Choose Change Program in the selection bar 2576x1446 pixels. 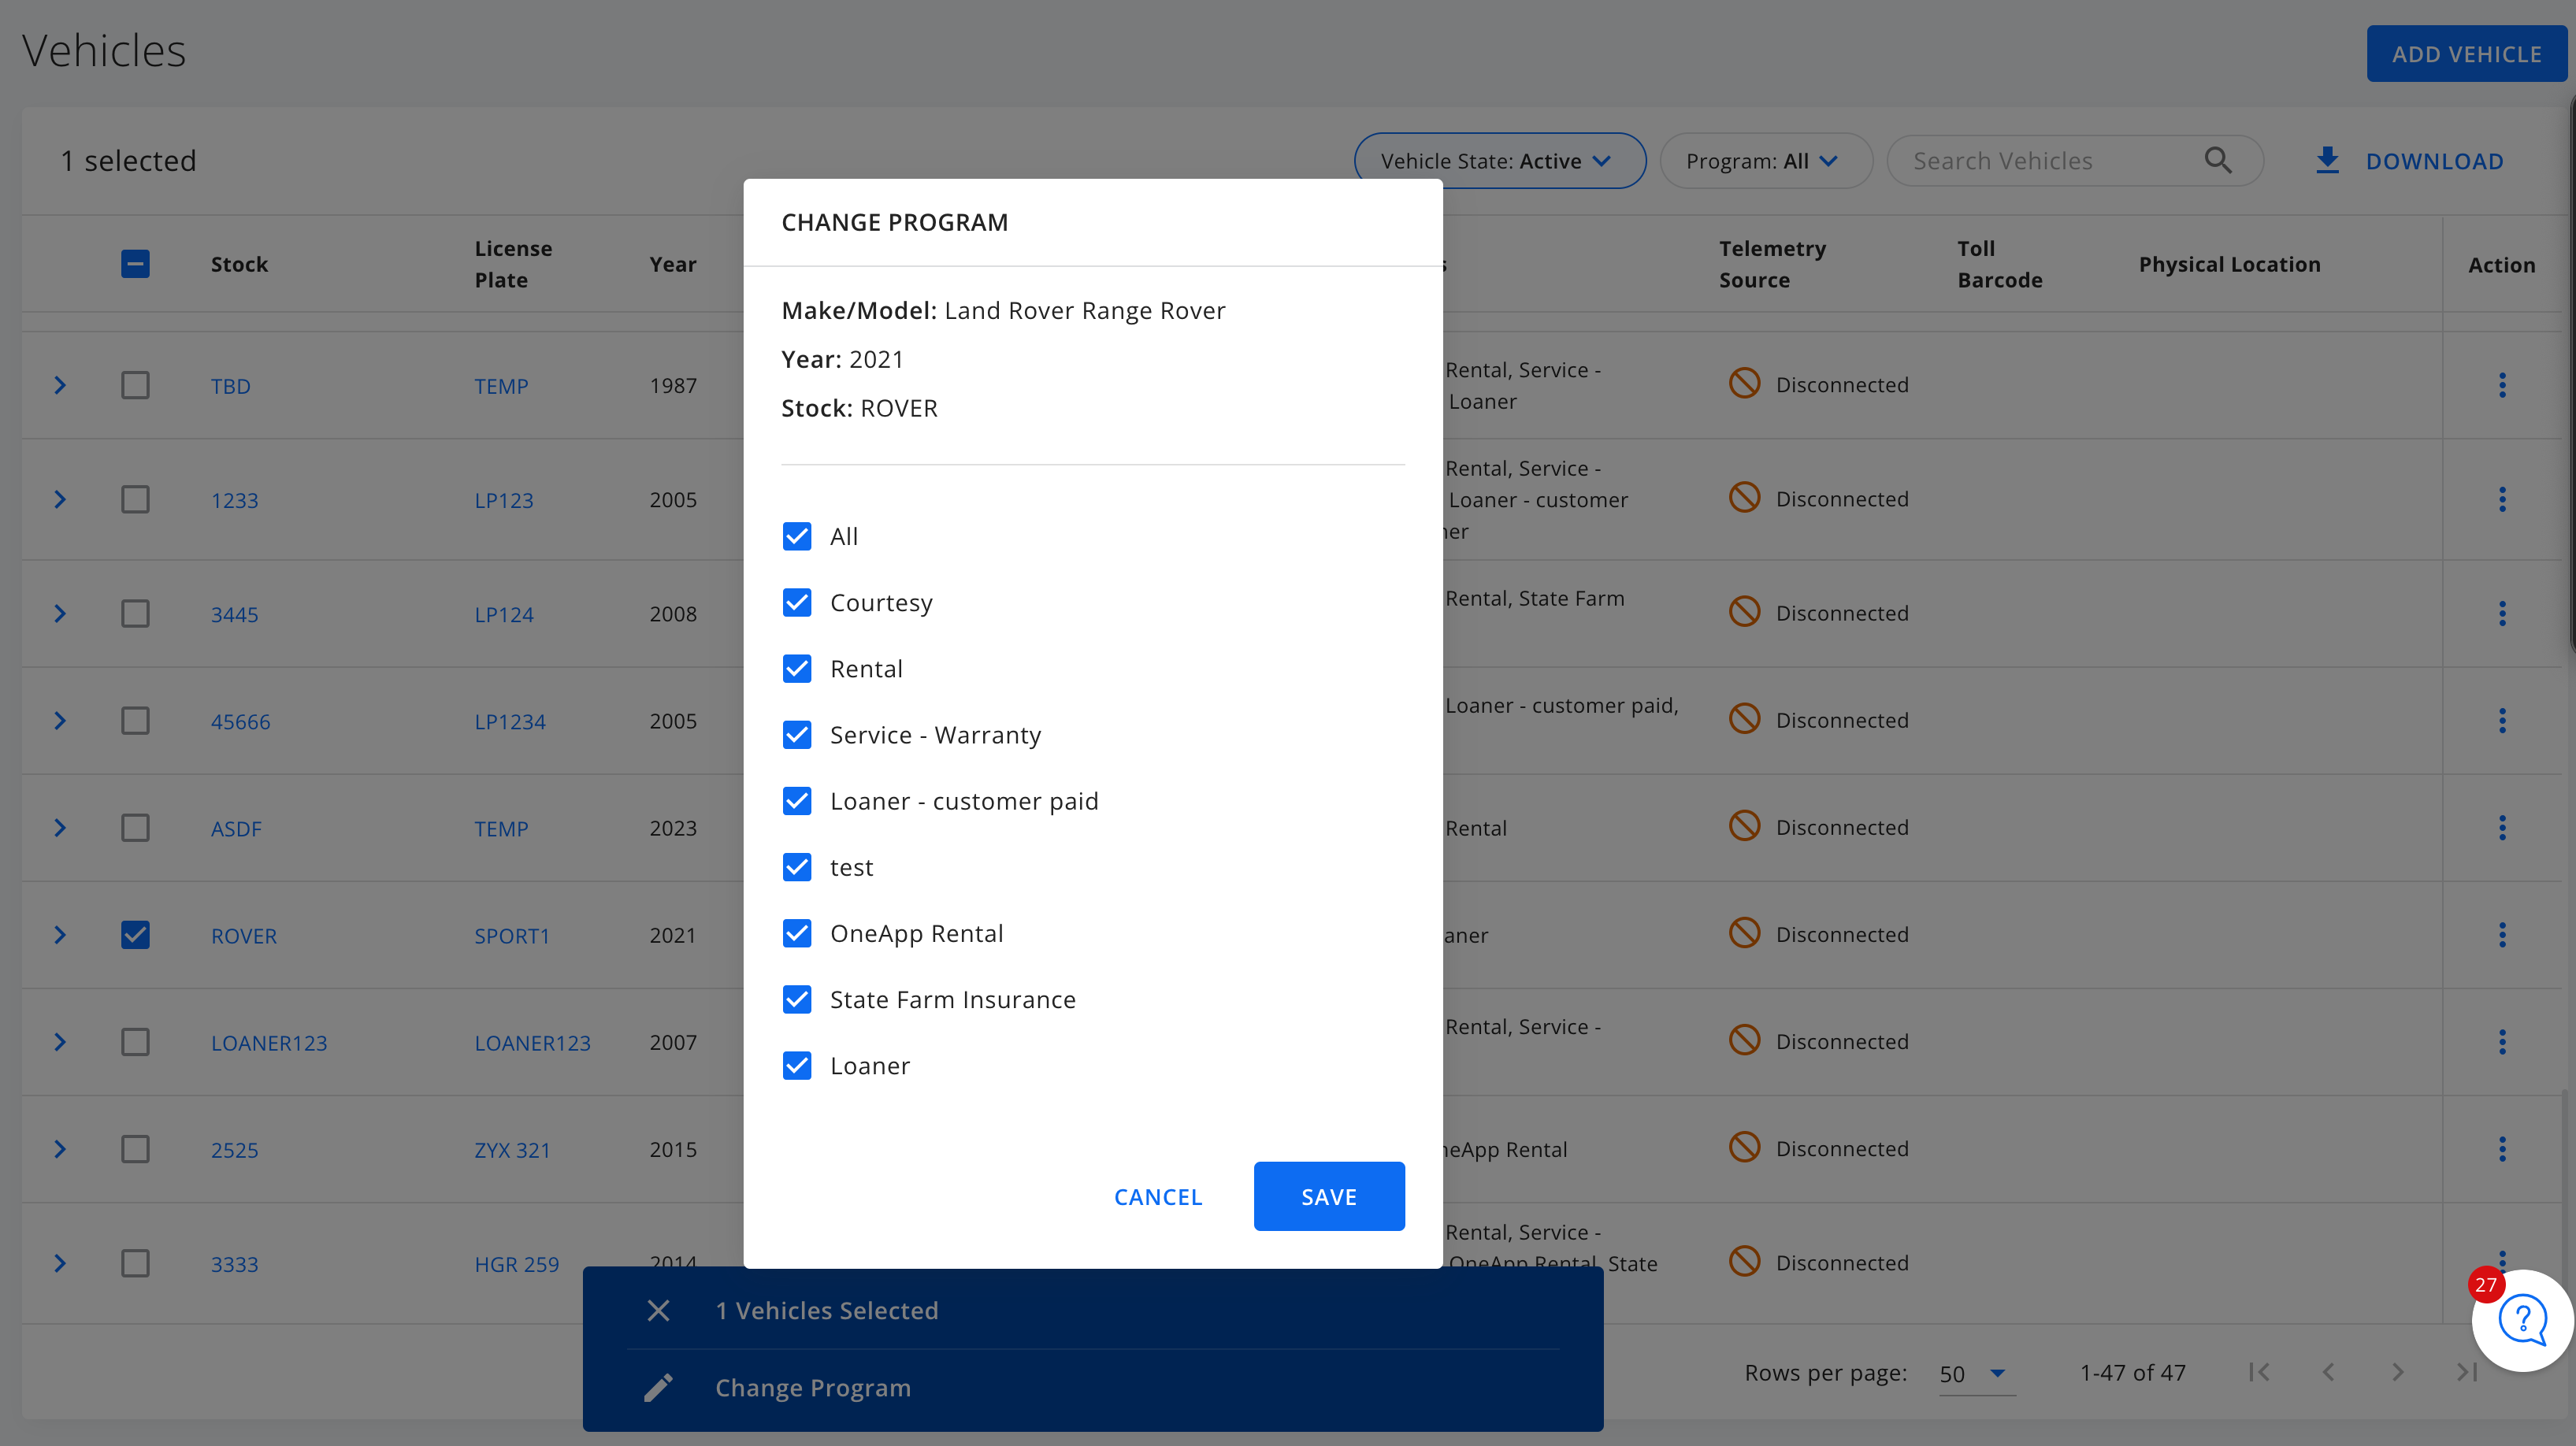tap(812, 1387)
